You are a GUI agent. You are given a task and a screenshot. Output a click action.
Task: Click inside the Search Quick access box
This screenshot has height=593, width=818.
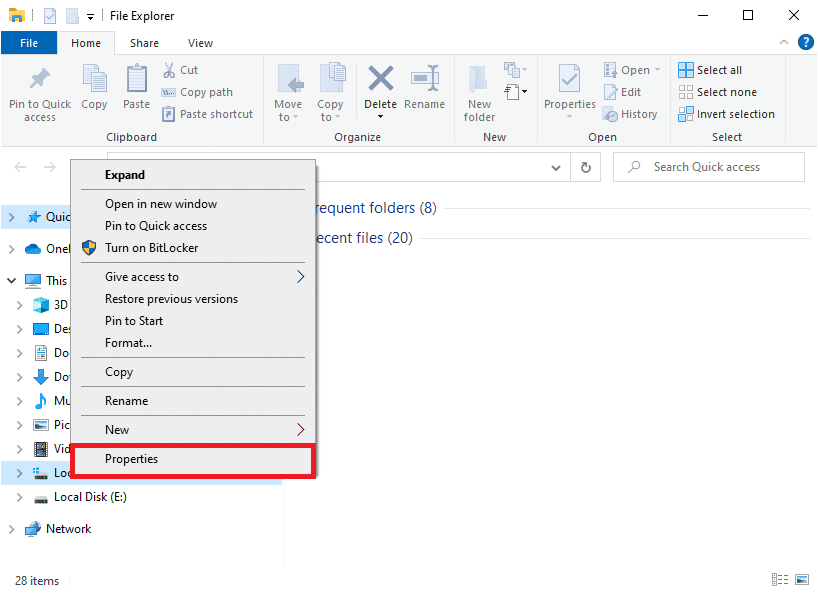708,167
